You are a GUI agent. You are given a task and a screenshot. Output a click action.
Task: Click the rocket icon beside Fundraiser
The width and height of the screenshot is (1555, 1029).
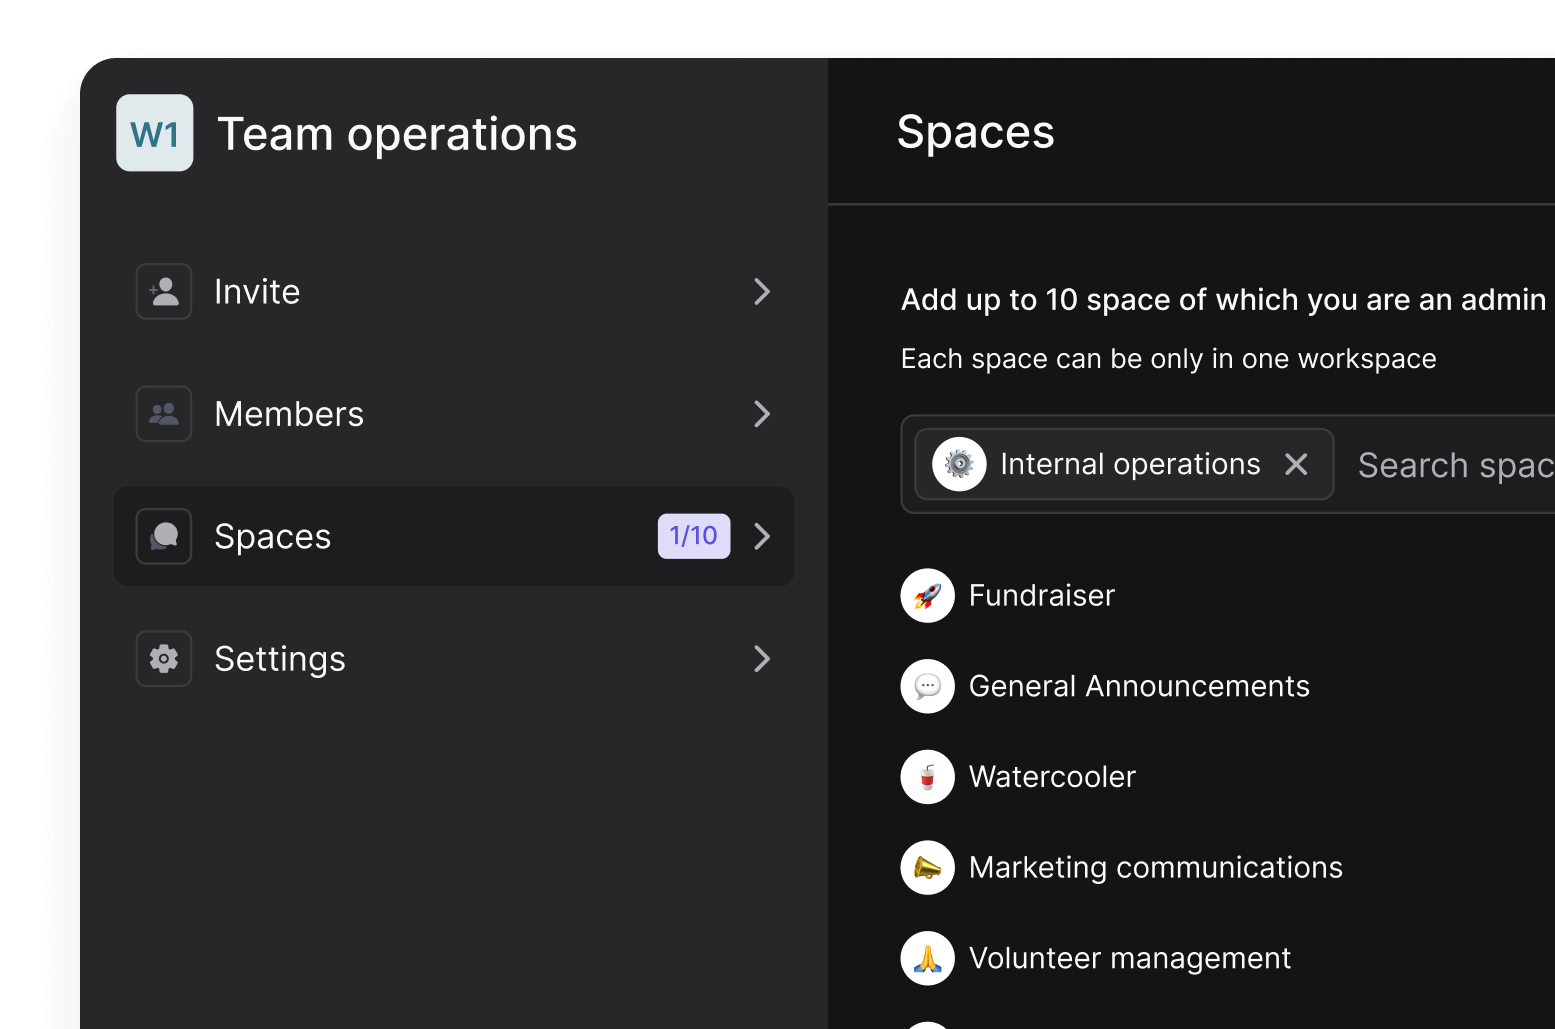point(927,595)
